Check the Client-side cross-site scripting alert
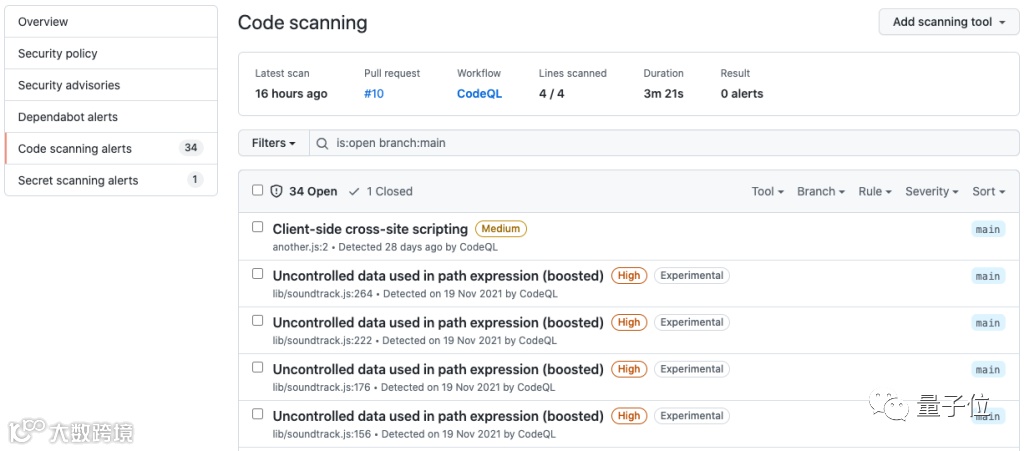The image size is (1024, 451). [258, 227]
